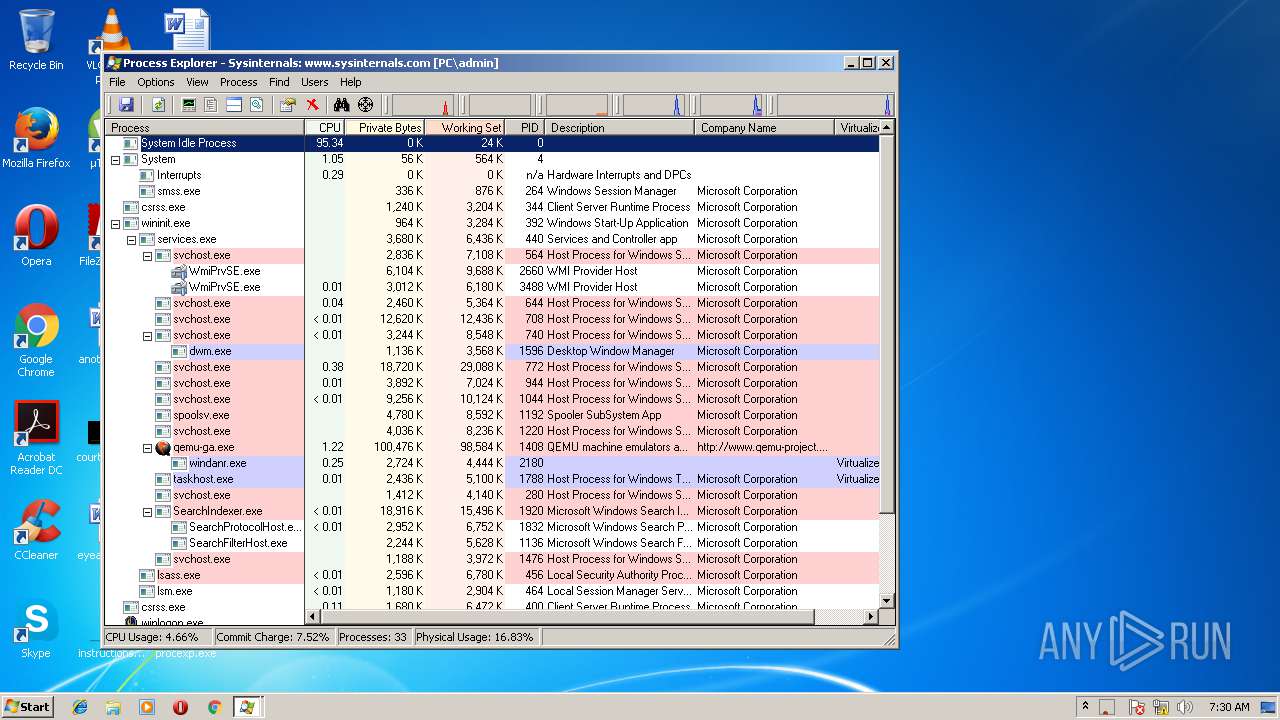Screen dimensions: 1280x720
Task: Open Acrobat Reader DC desktop icon
Action: pyautogui.click(x=36, y=438)
